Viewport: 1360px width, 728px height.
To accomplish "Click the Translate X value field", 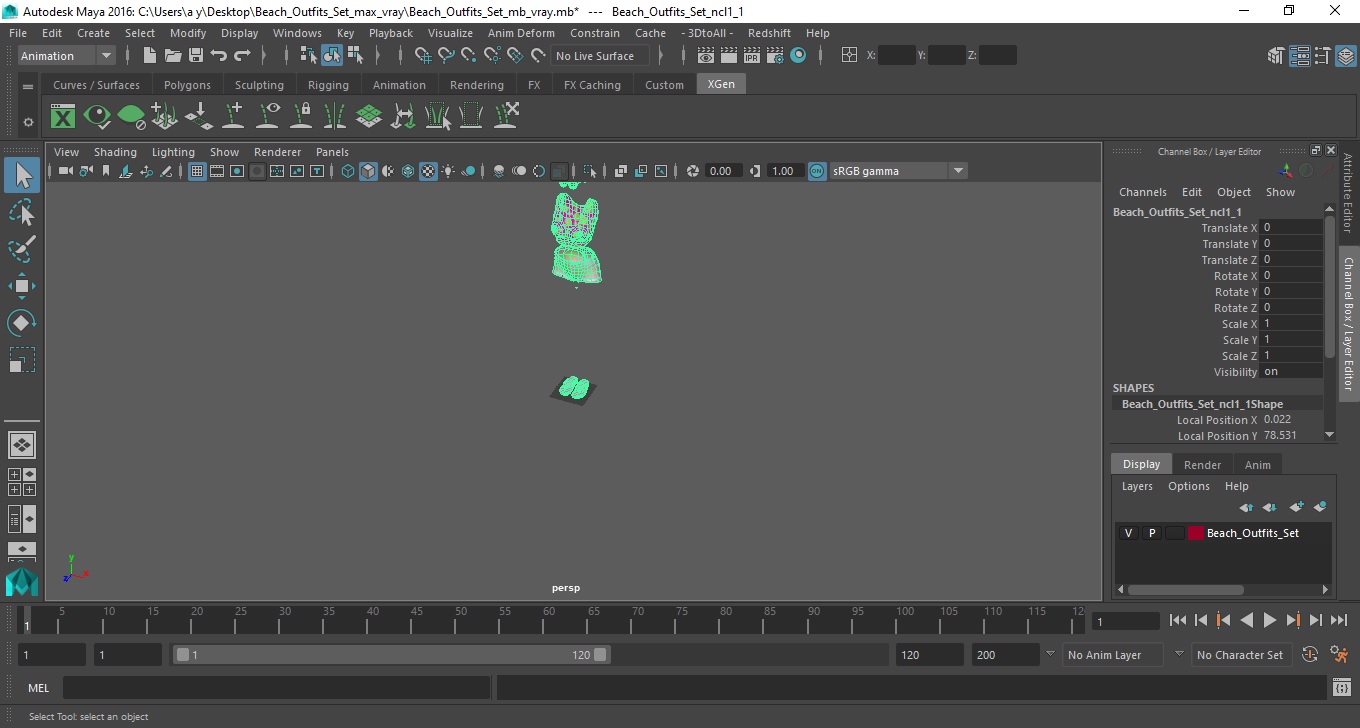I will pyautogui.click(x=1291, y=228).
